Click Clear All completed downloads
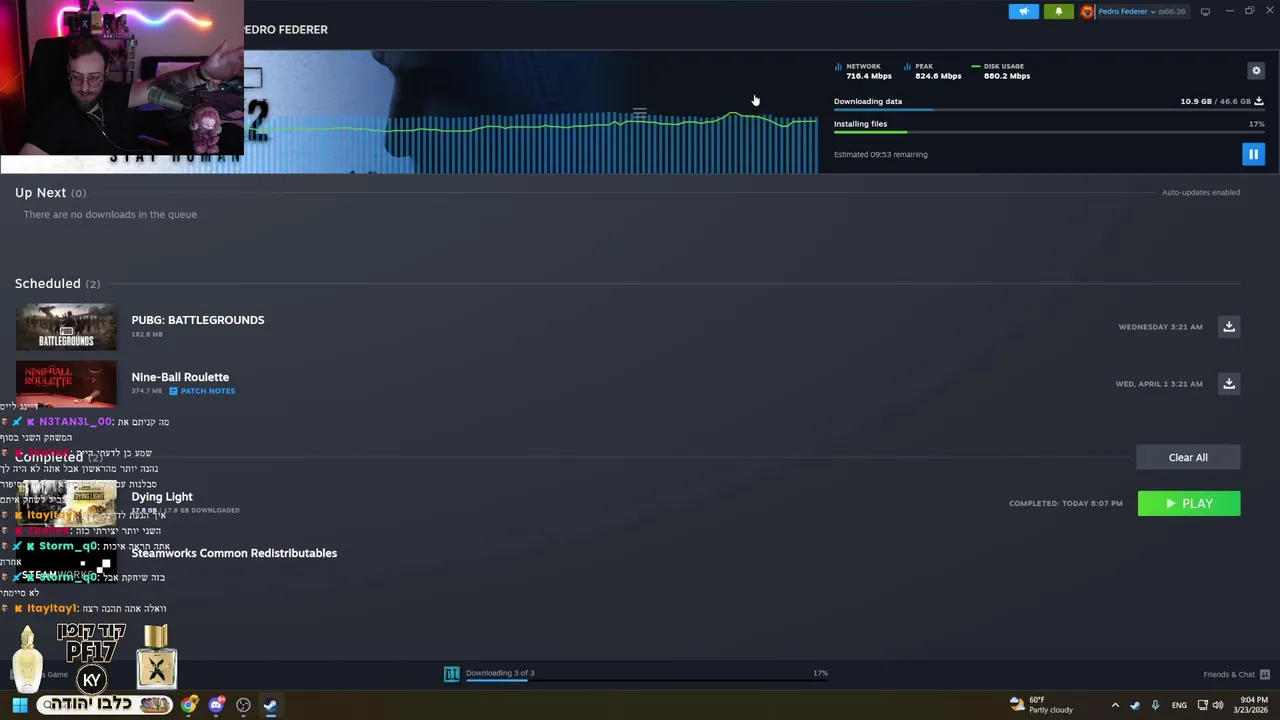Image resolution: width=1280 pixels, height=720 pixels. pos(1188,457)
